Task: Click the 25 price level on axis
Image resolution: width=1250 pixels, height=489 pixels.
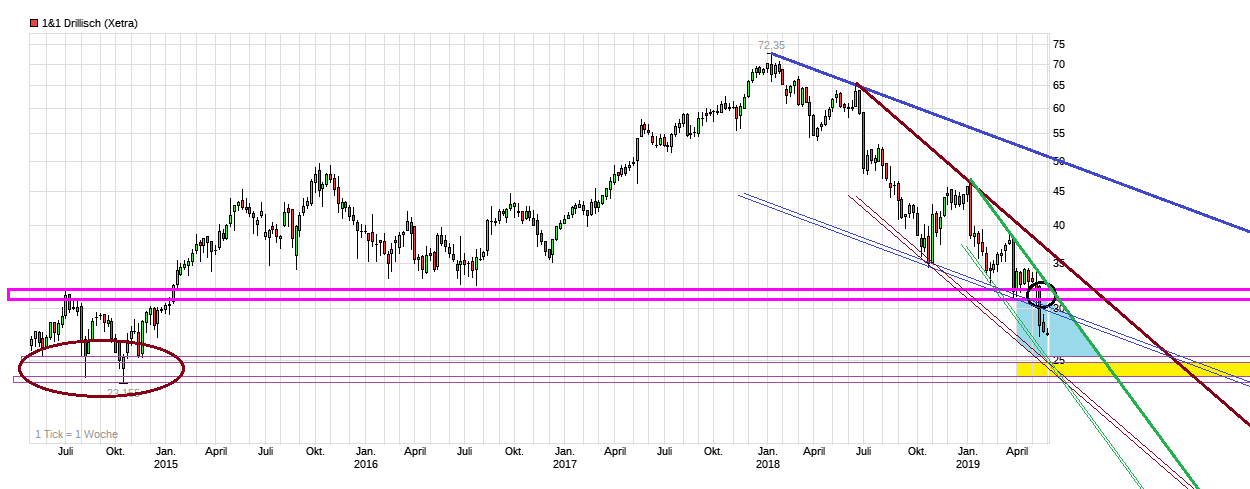Action: pyautogui.click(x=1058, y=359)
